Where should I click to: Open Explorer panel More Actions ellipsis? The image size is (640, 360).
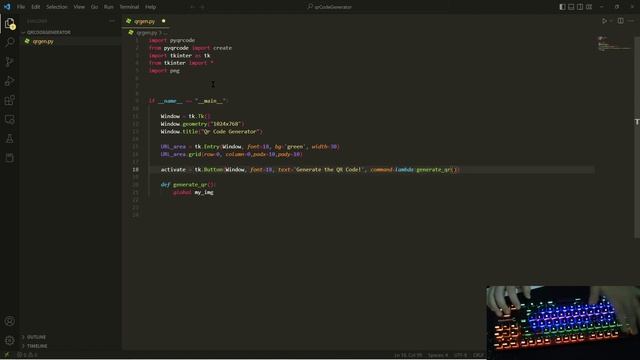[x=112, y=21]
